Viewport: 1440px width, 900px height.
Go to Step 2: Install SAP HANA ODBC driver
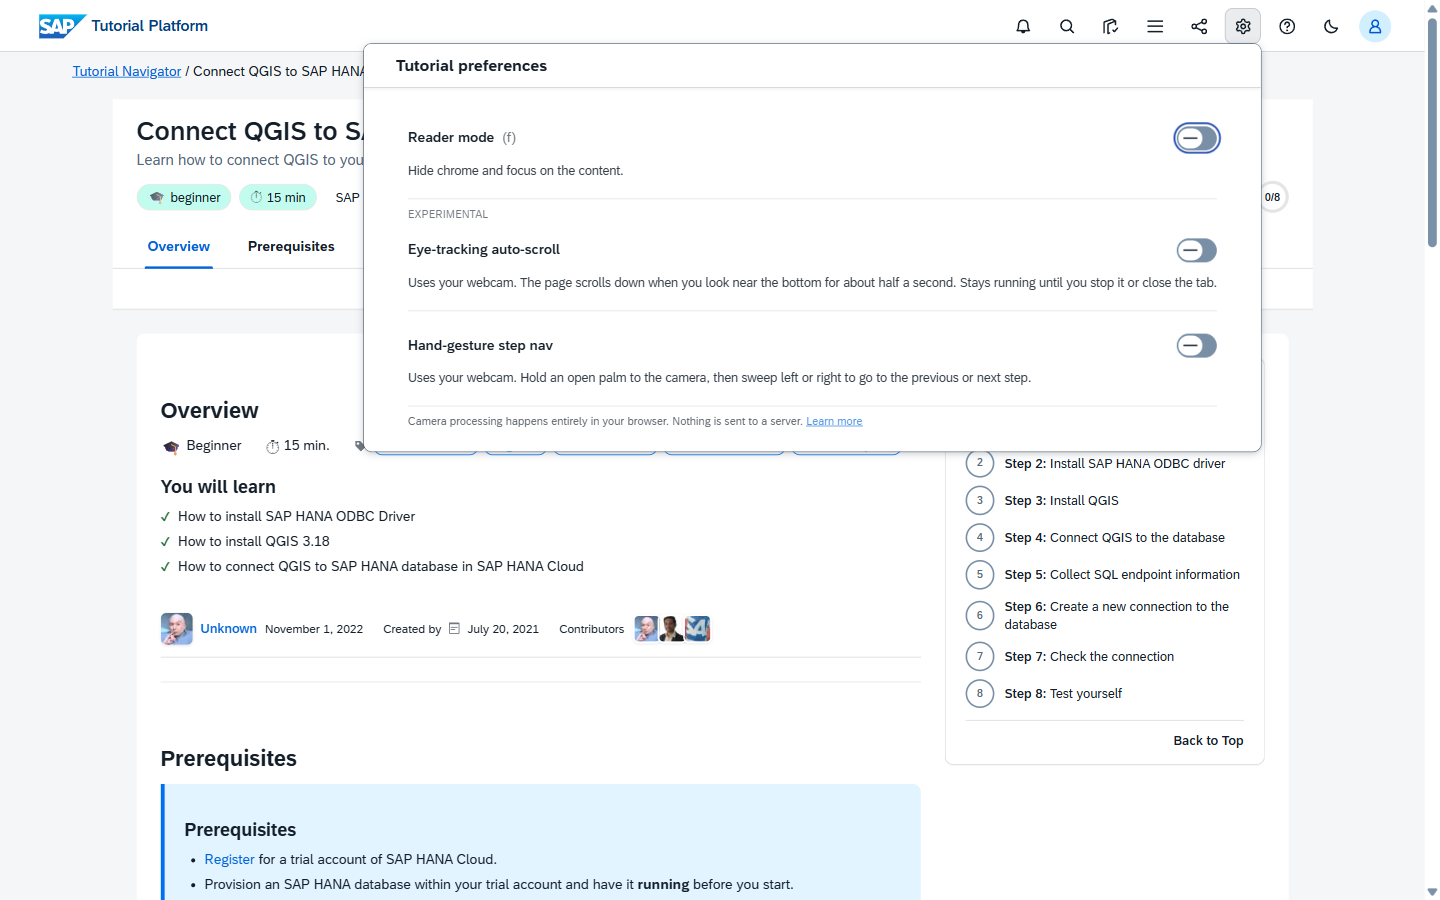[1114, 464]
